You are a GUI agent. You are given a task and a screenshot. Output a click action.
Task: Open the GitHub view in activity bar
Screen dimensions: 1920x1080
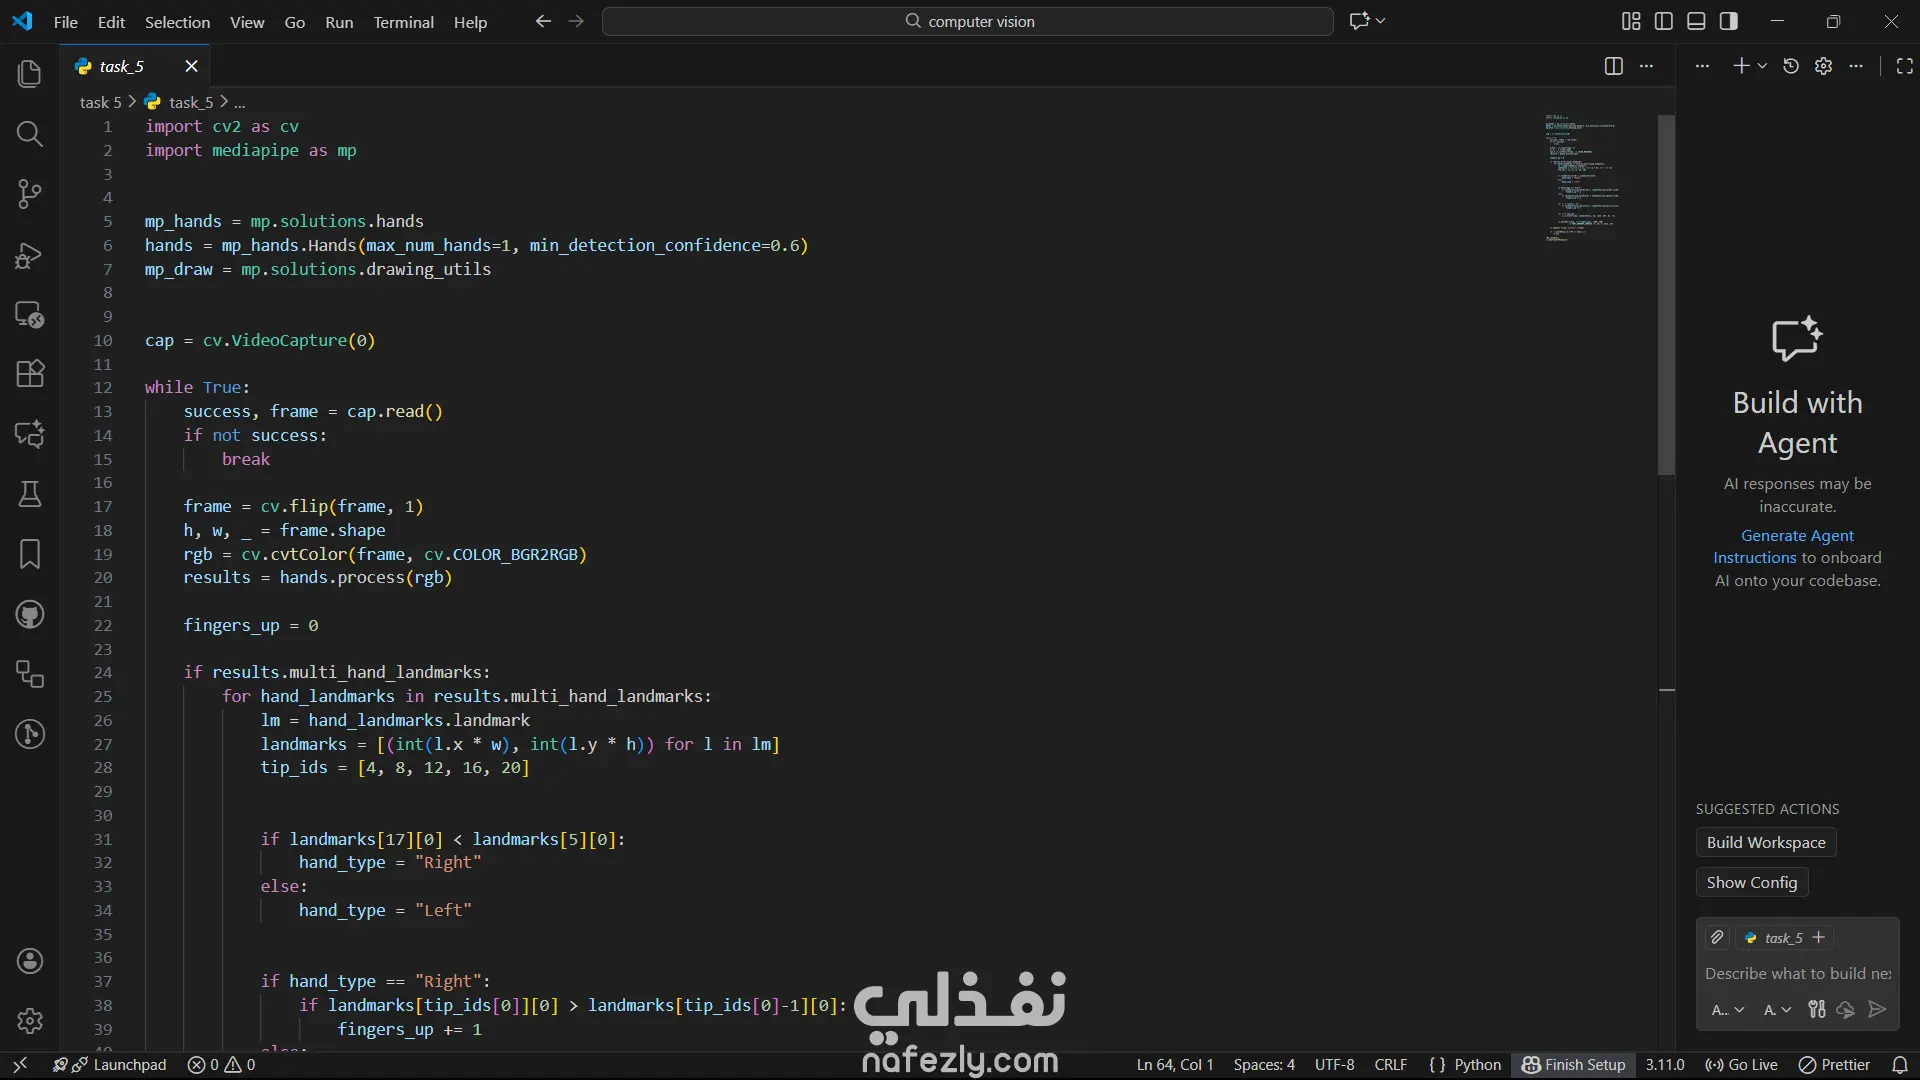point(30,614)
